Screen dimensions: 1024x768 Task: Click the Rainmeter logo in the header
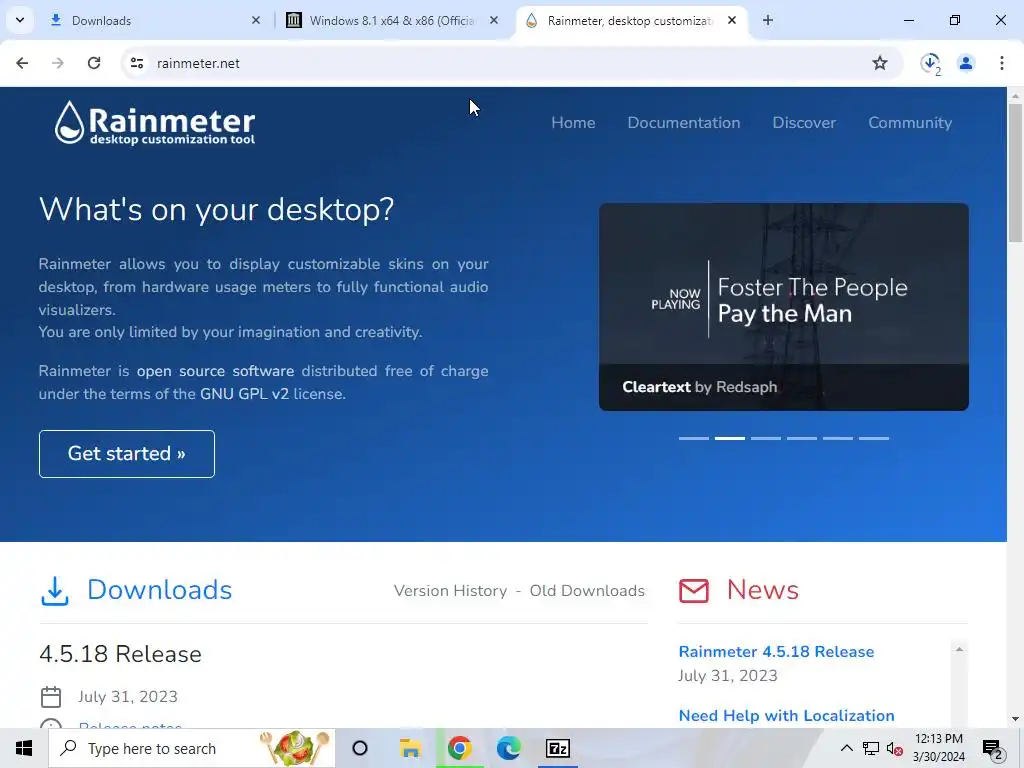coord(155,123)
